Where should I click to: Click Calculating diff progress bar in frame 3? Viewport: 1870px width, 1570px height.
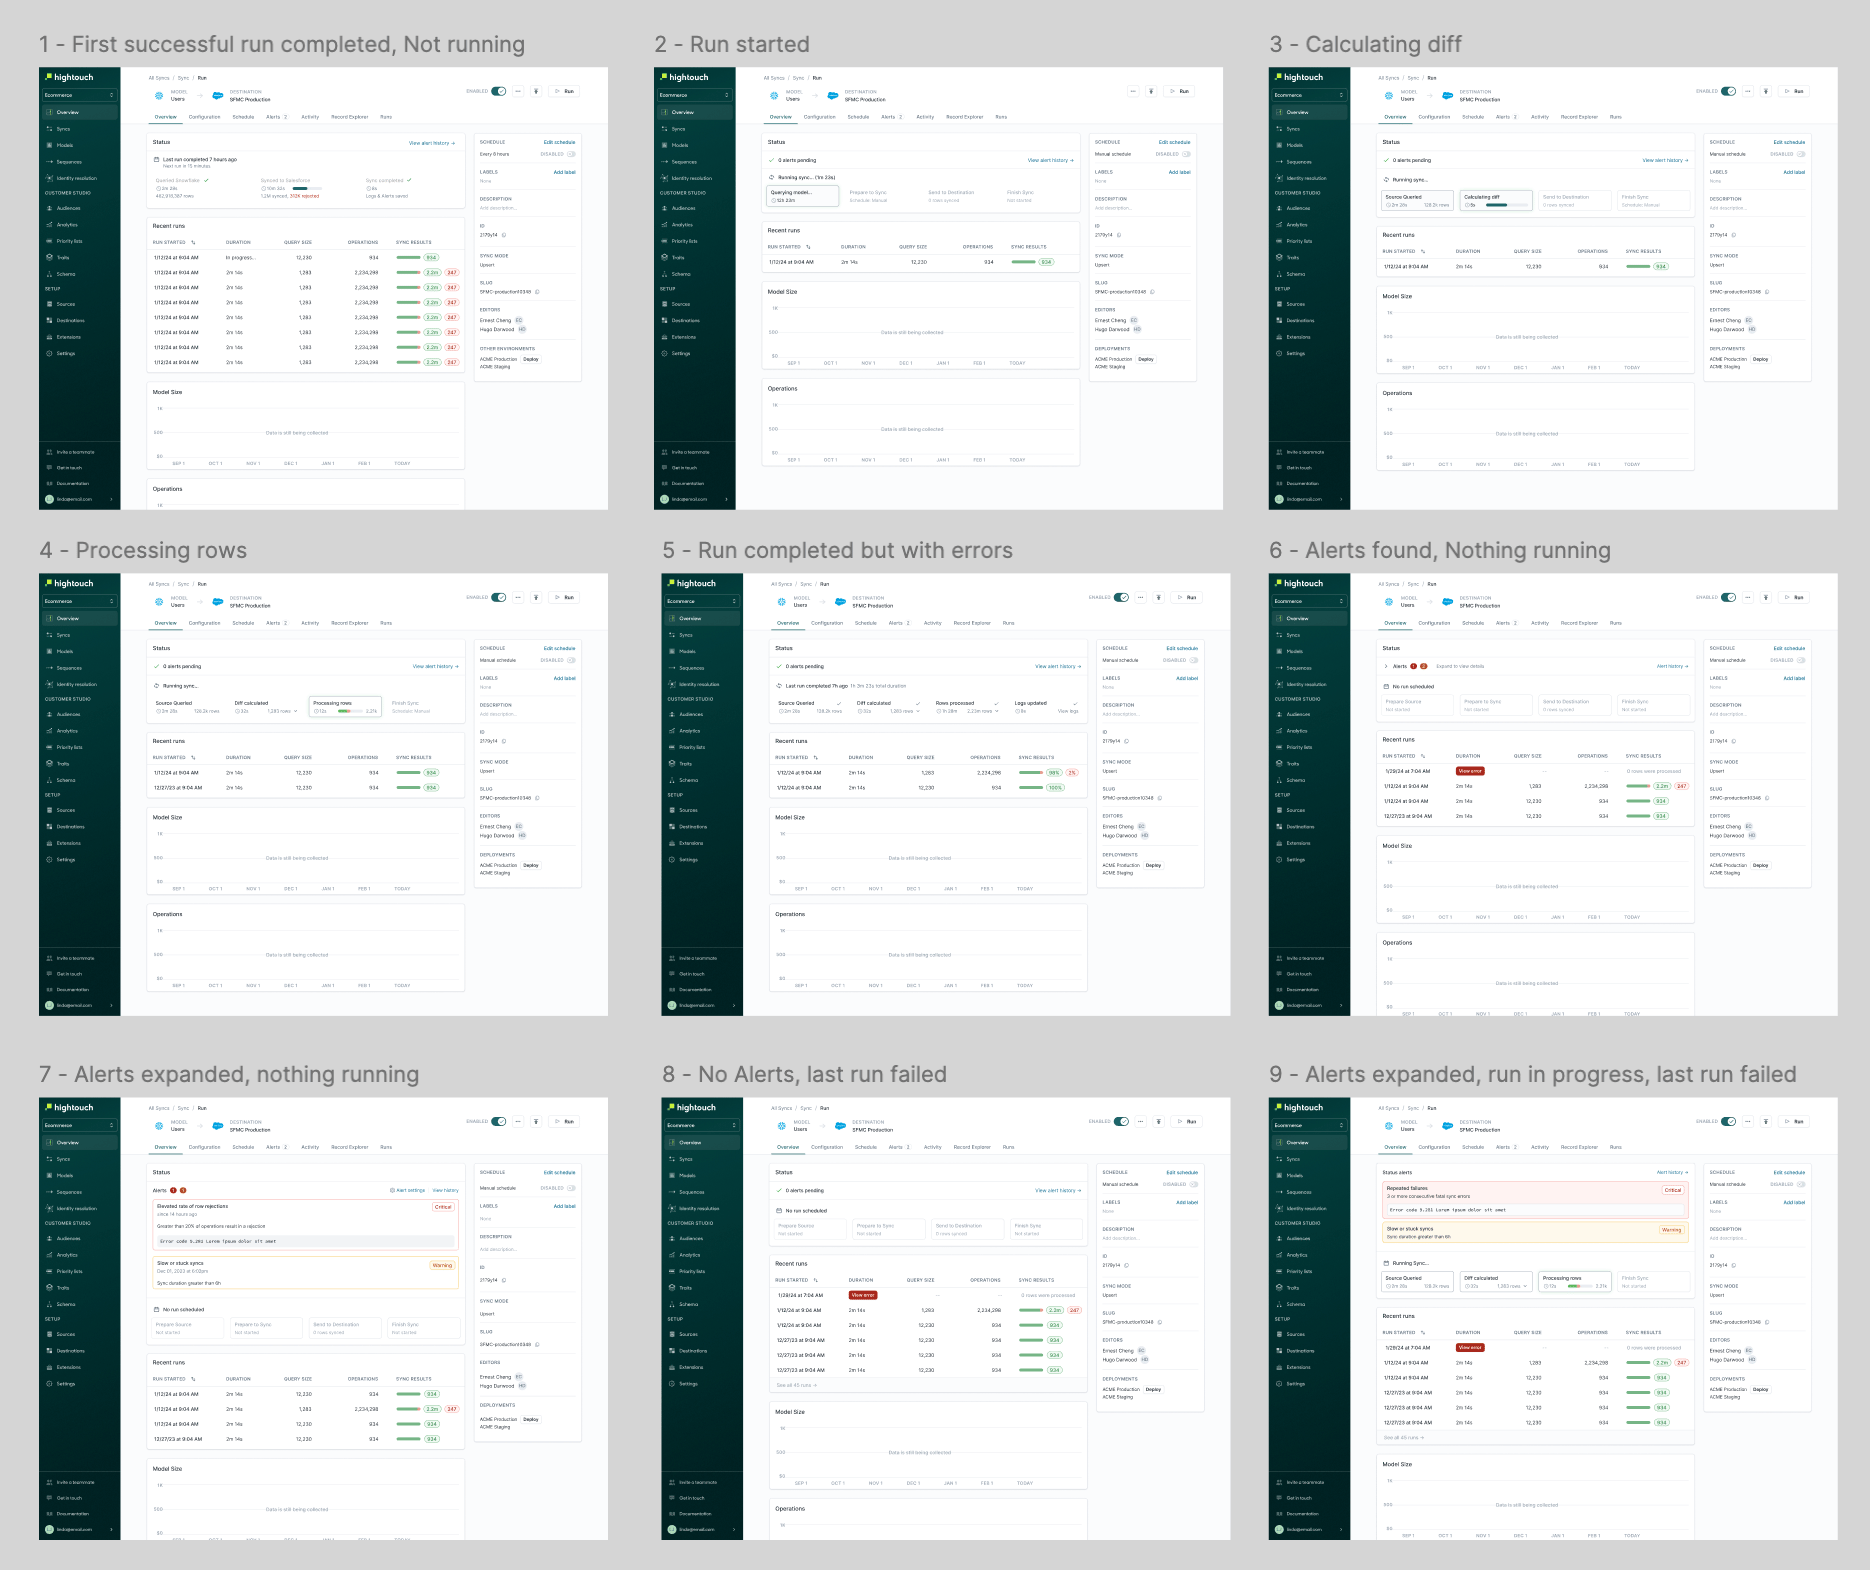pyautogui.click(x=1507, y=205)
